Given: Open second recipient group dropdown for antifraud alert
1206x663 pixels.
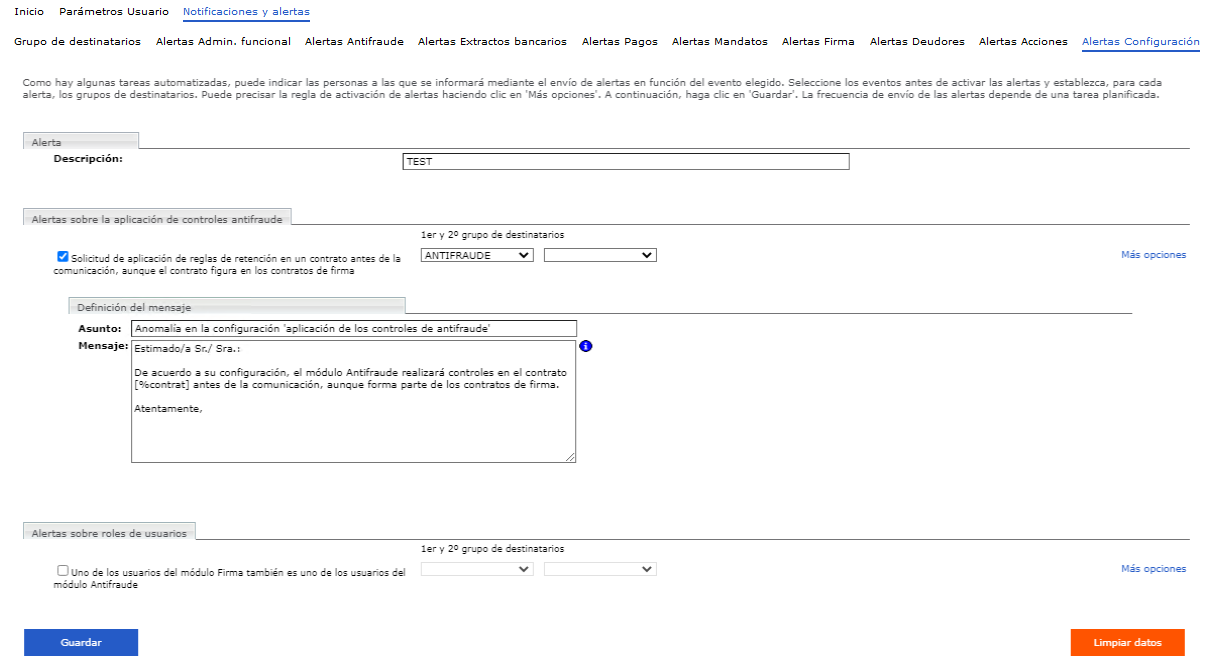Looking at the screenshot, I should click(x=600, y=255).
